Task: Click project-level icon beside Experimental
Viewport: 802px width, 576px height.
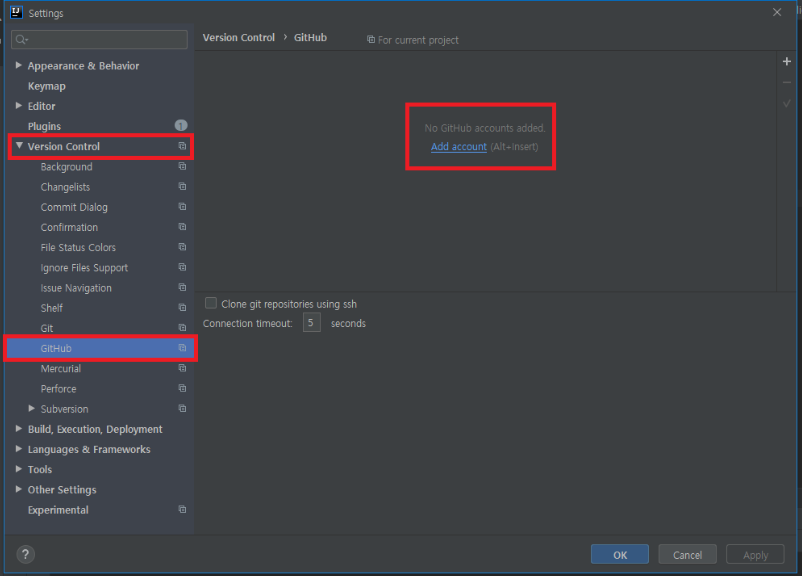Action: [x=182, y=509]
